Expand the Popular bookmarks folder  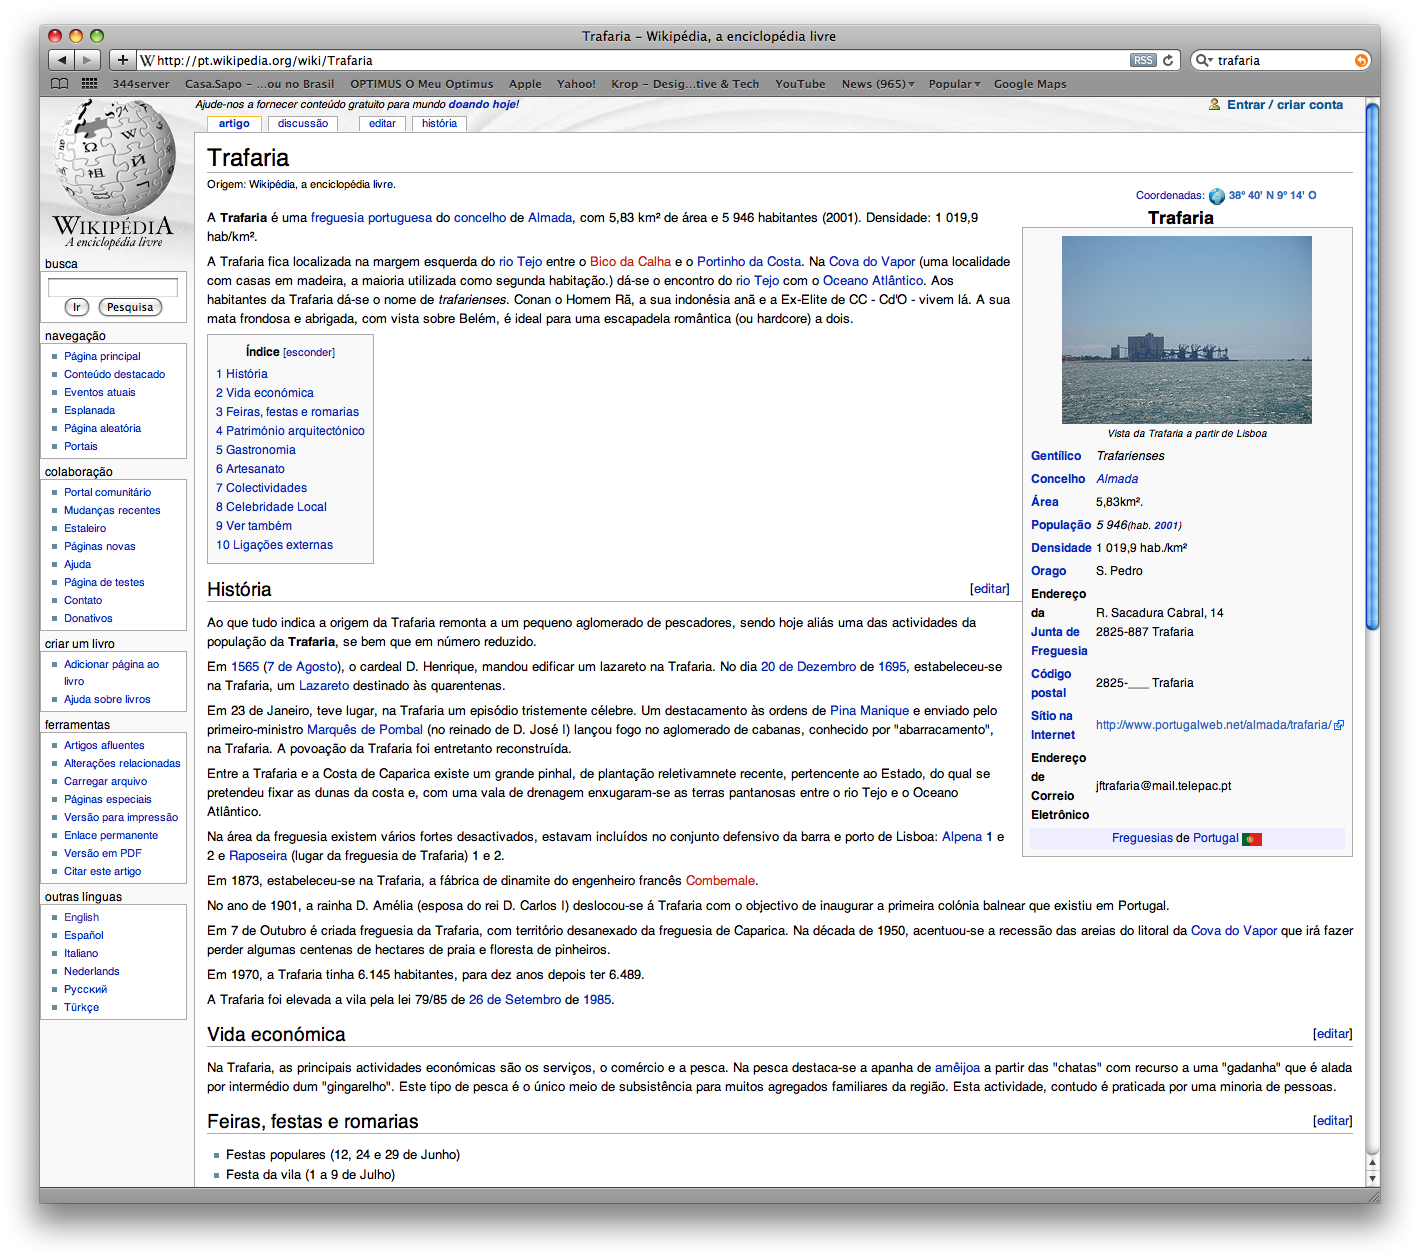coord(954,84)
